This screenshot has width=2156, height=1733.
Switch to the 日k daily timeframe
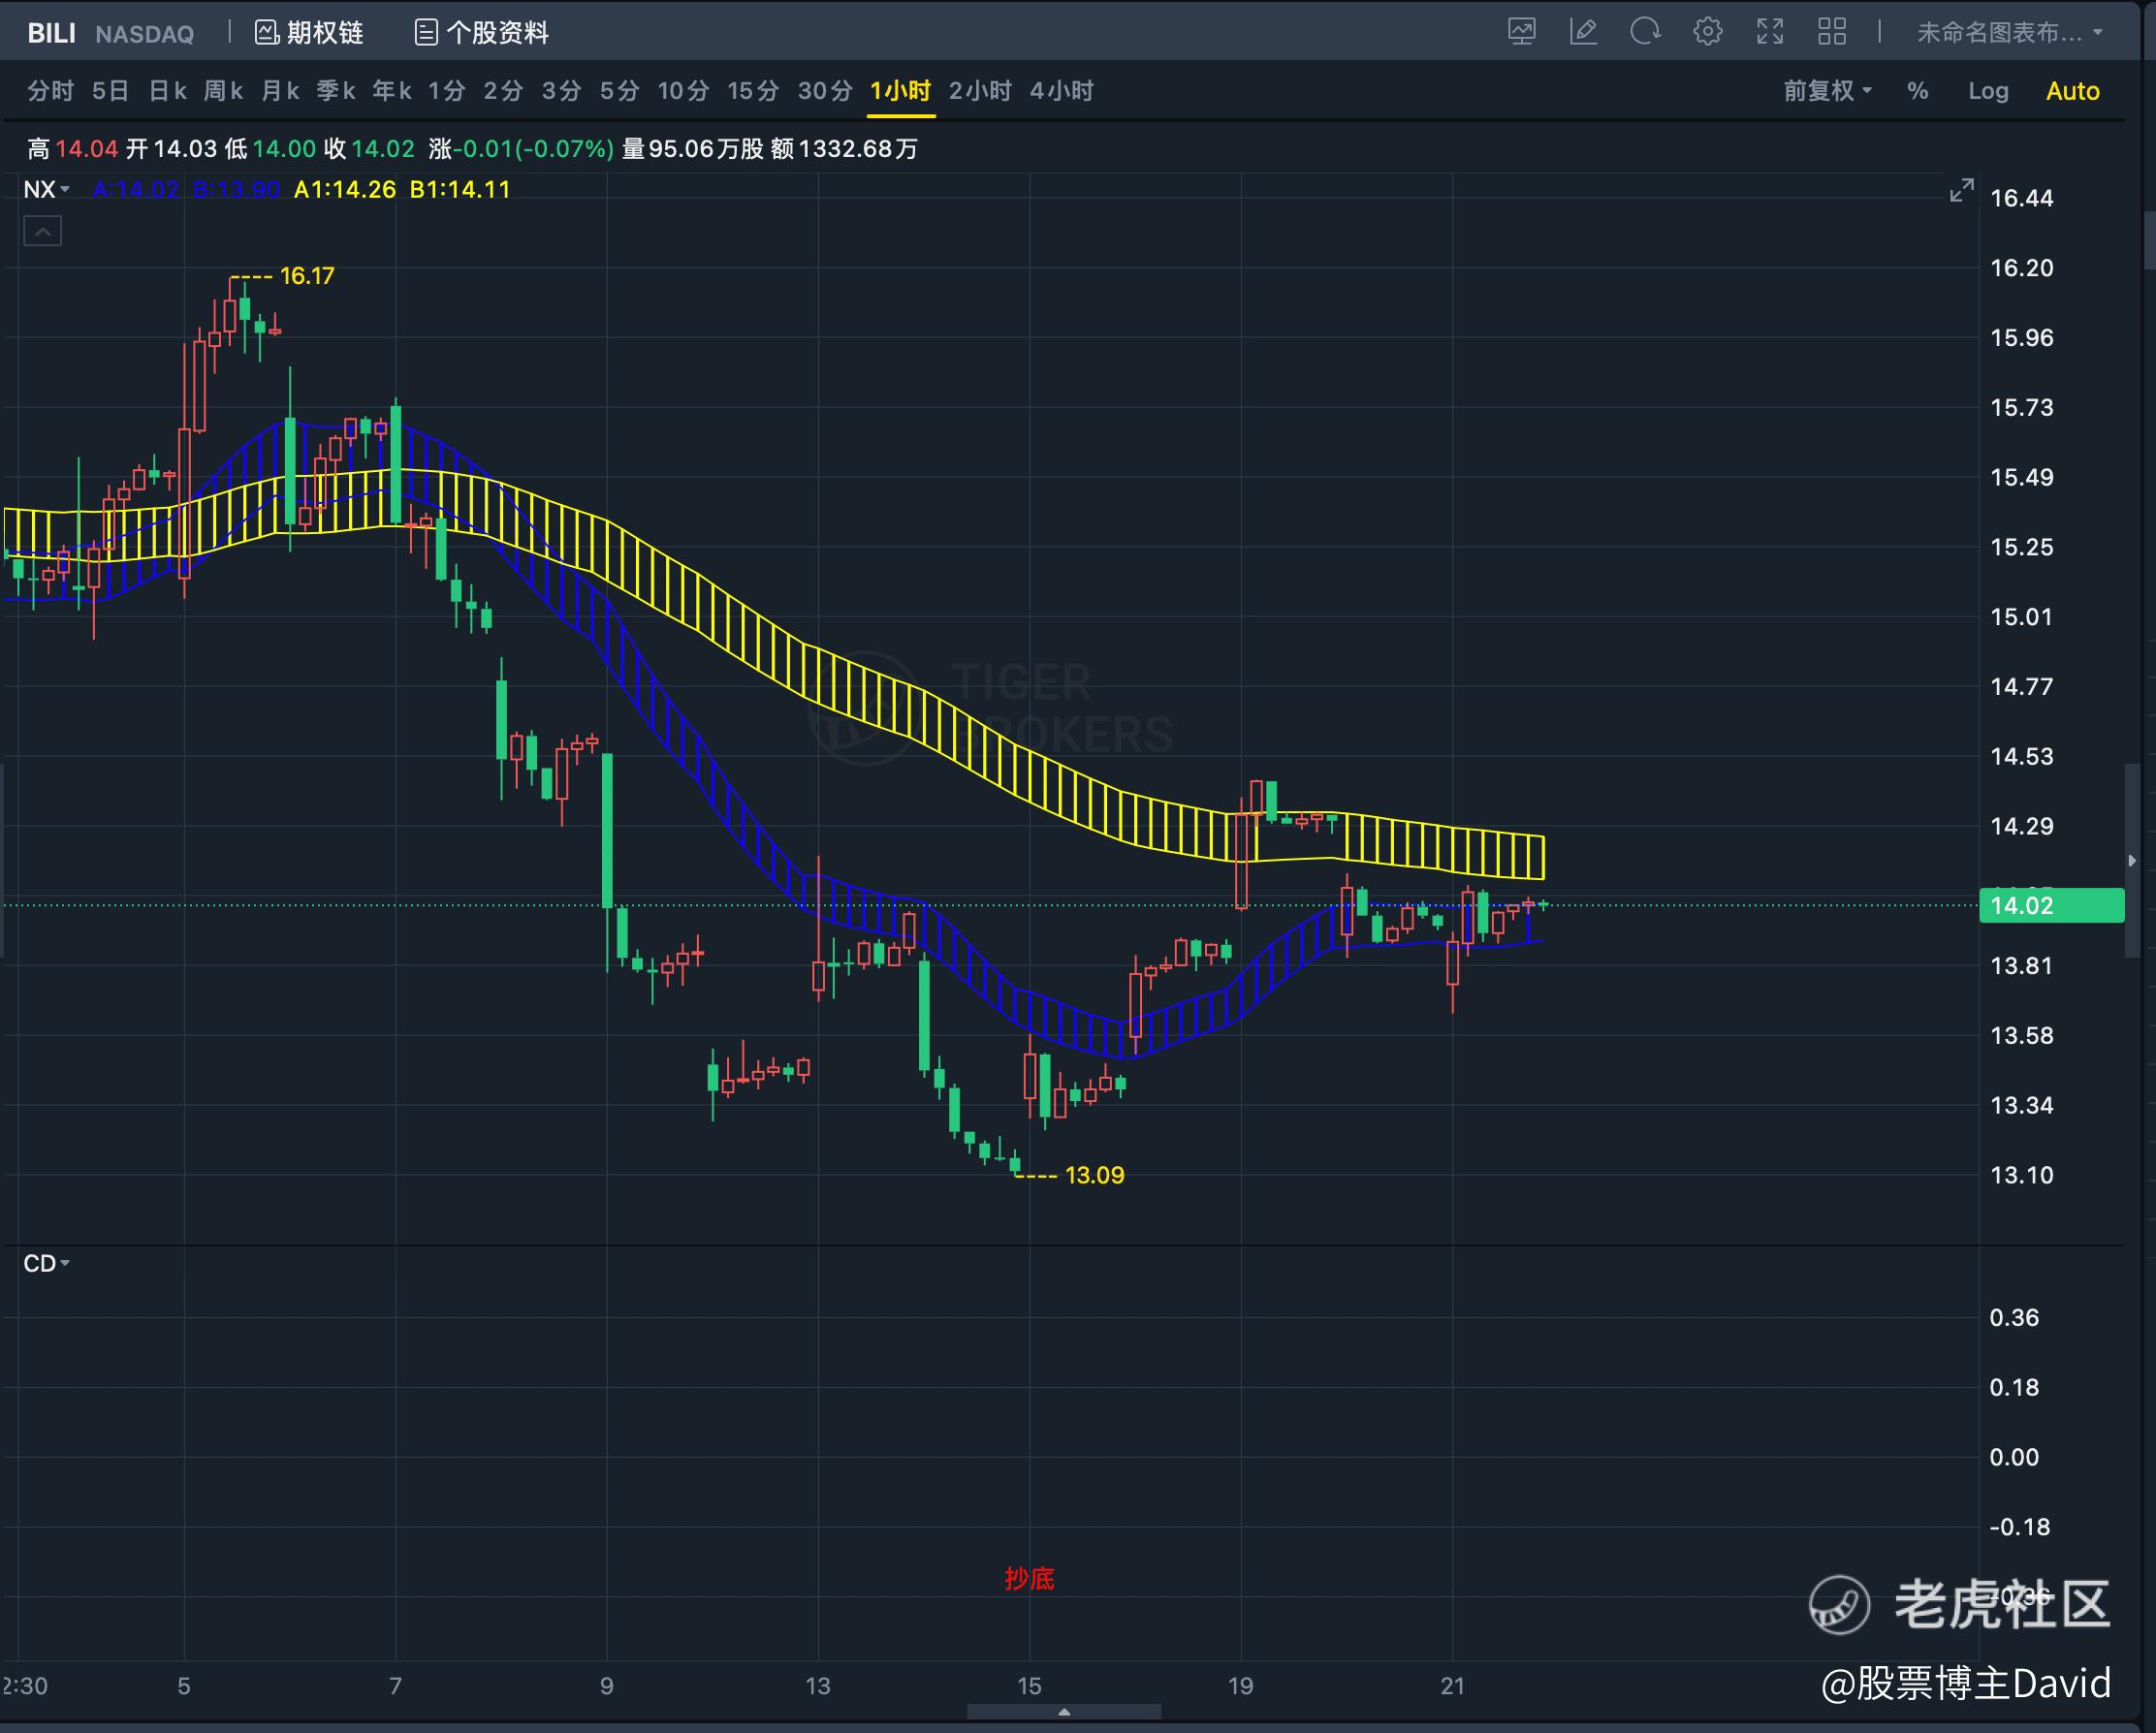coord(167,91)
